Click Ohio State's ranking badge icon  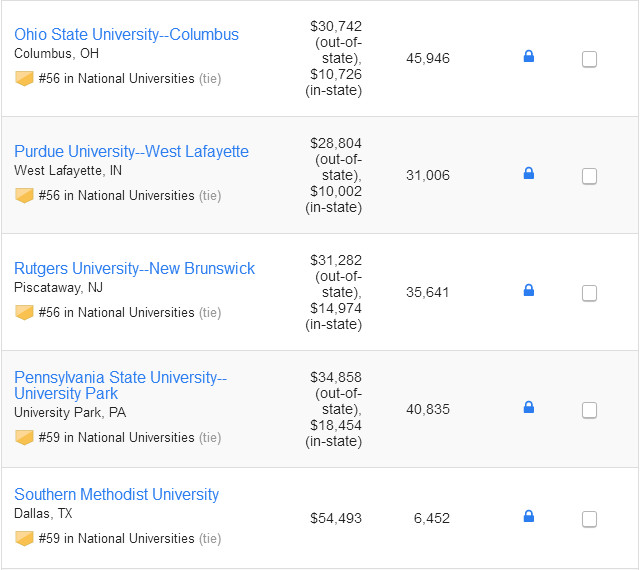[x=24, y=78]
